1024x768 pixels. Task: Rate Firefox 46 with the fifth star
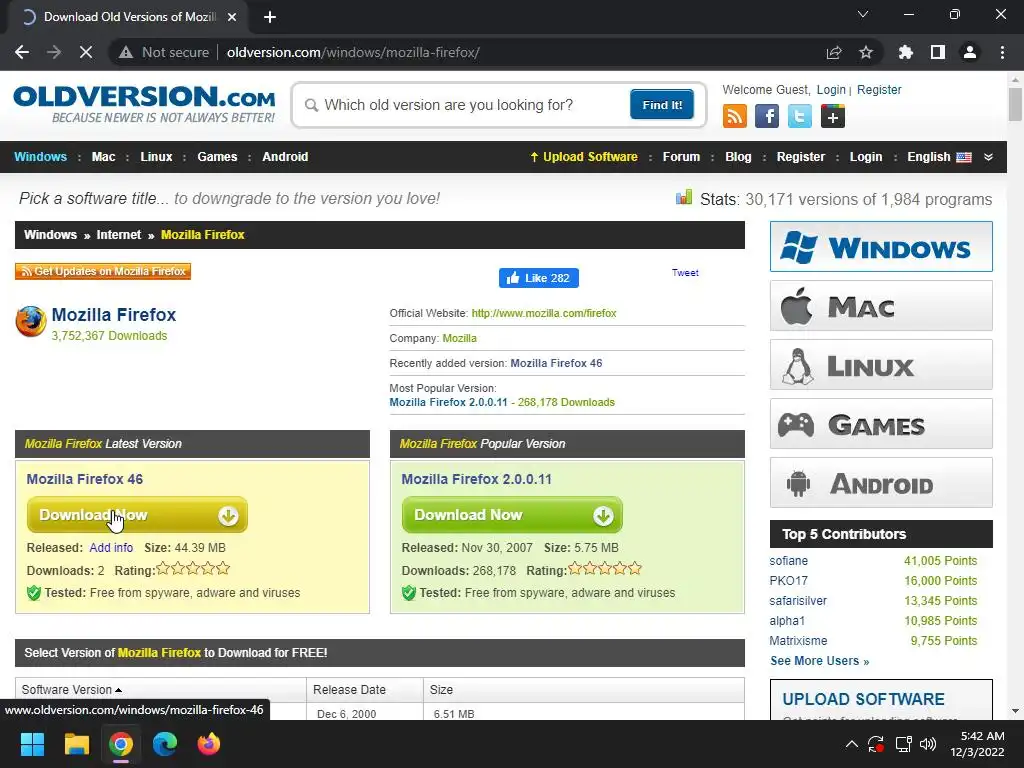point(223,569)
